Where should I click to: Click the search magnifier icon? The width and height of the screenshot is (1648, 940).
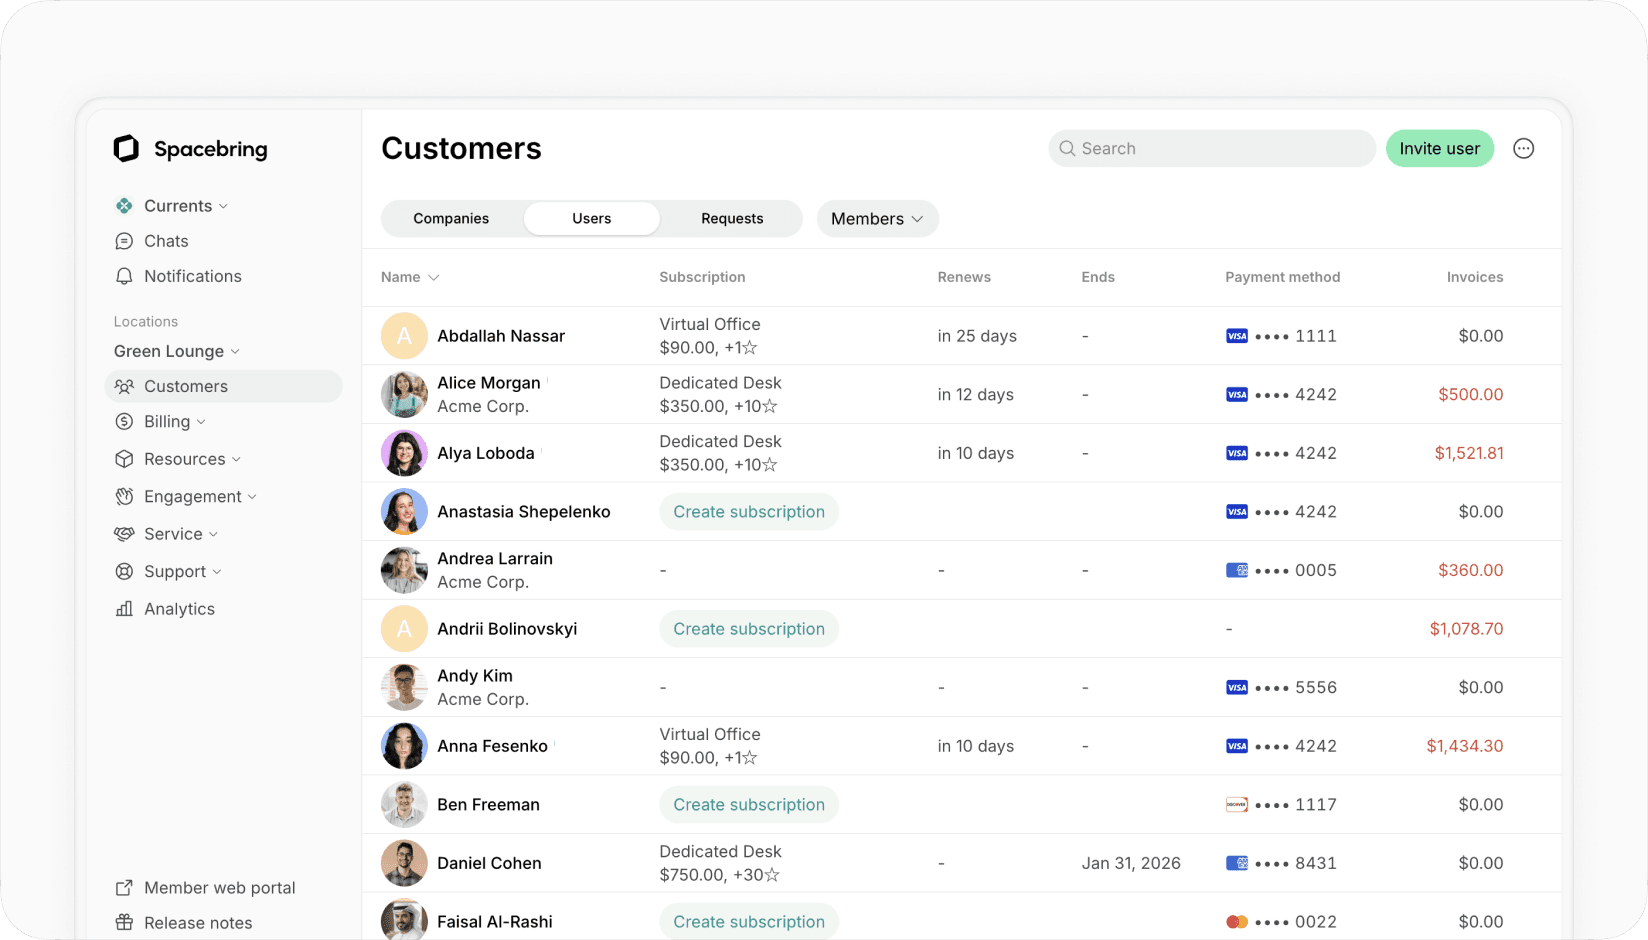[x=1067, y=148]
